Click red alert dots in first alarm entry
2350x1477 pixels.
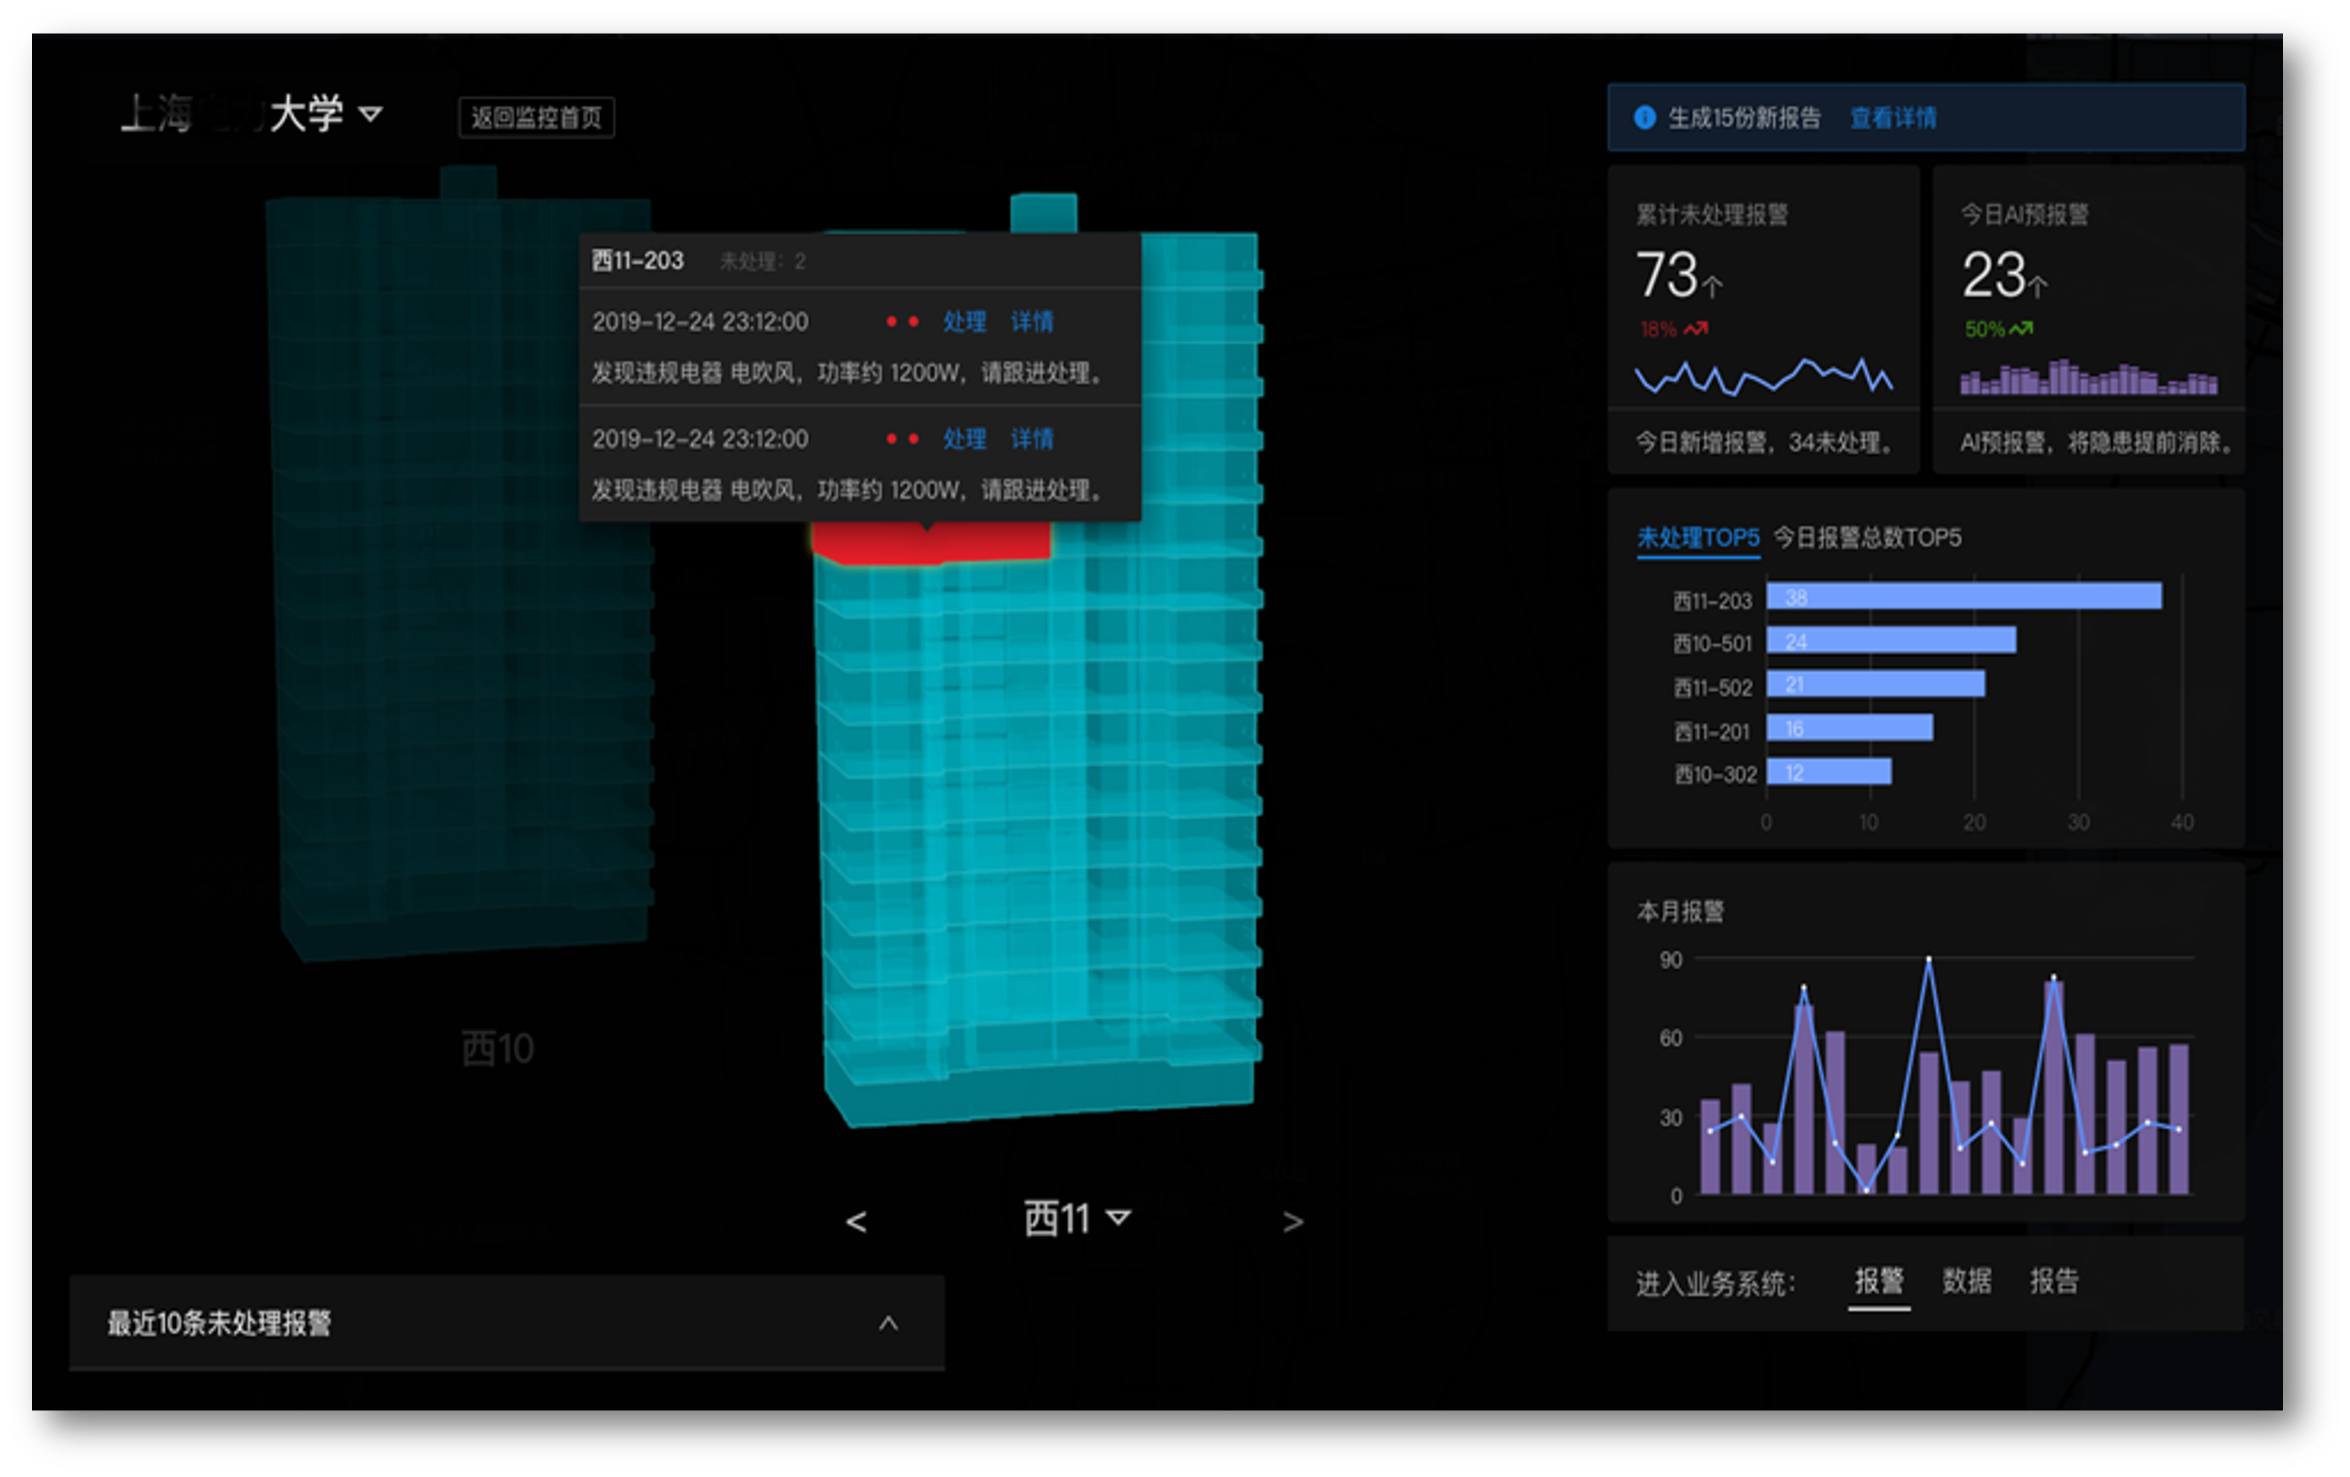pyautogui.click(x=902, y=322)
